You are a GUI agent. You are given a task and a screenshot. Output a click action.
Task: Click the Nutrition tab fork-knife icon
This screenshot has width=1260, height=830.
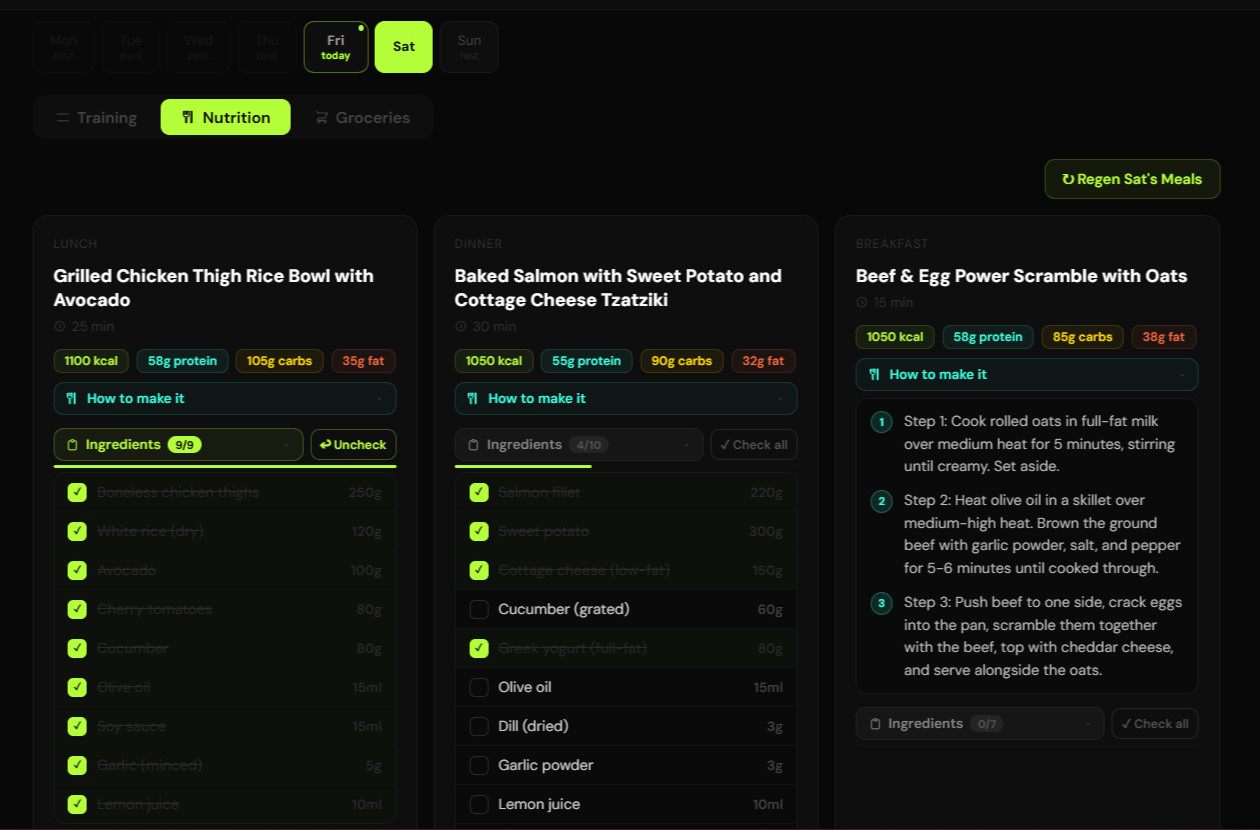click(x=188, y=118)
